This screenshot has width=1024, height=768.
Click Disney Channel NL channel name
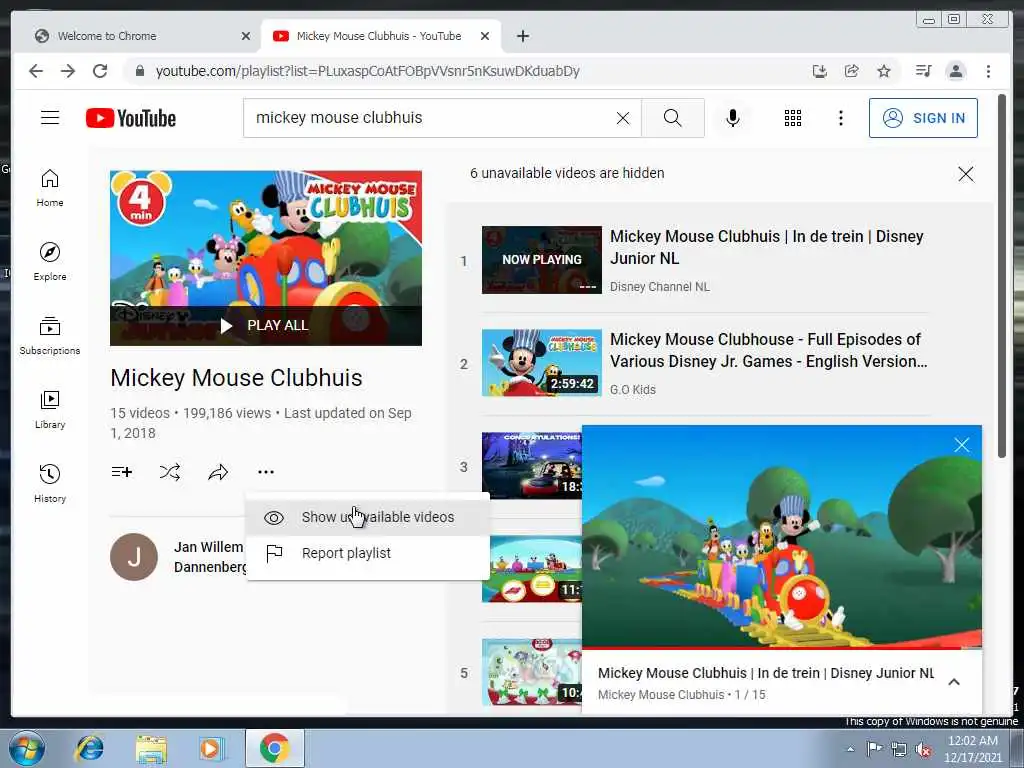[660, 287]
